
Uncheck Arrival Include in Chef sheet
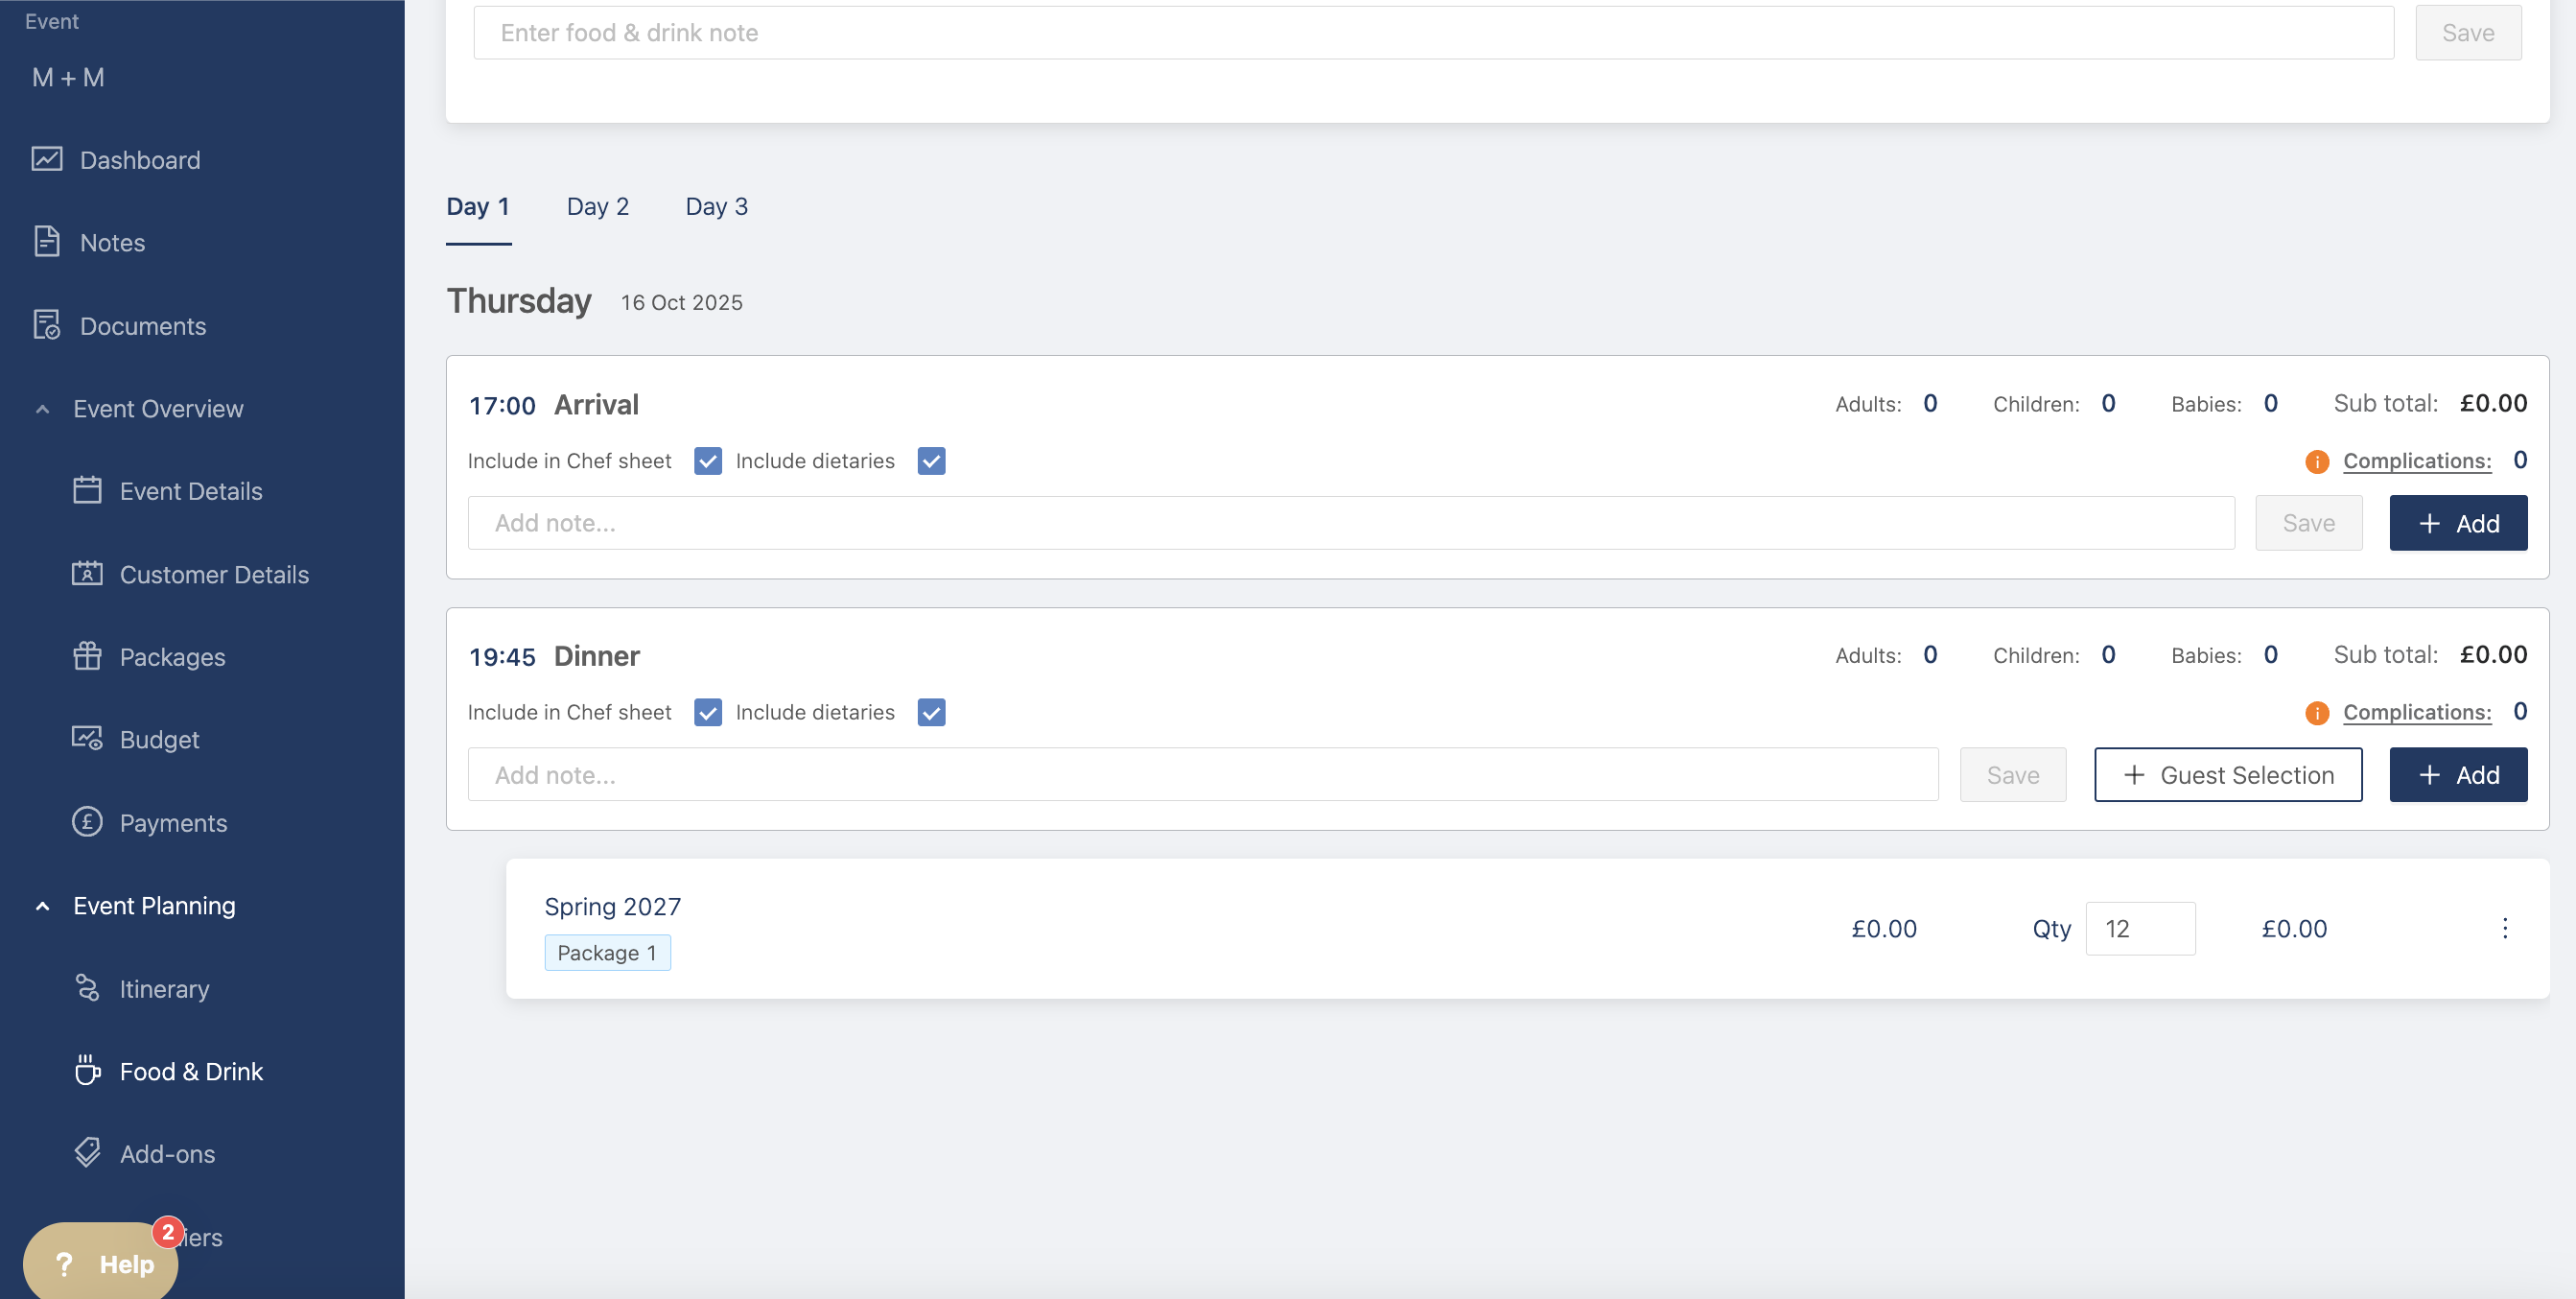[x=707, y=461]
